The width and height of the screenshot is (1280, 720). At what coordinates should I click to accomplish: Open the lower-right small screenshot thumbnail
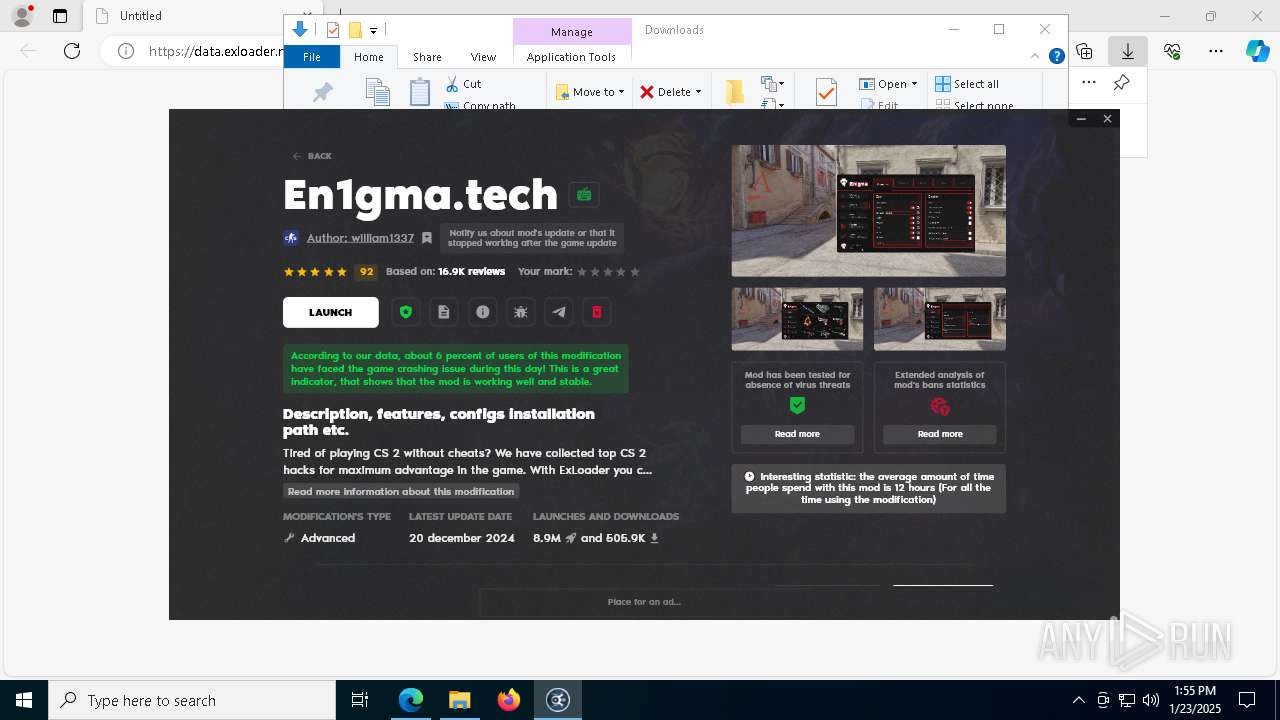pyautogui.click(x=940, y=319)
